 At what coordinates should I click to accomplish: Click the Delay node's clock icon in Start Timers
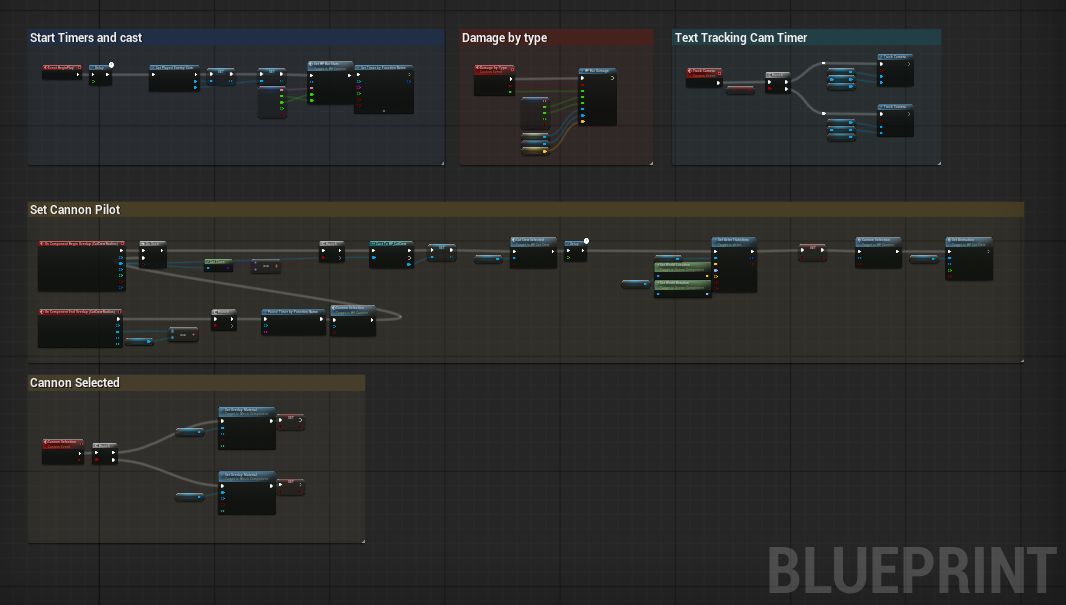(x=111, y=65)
